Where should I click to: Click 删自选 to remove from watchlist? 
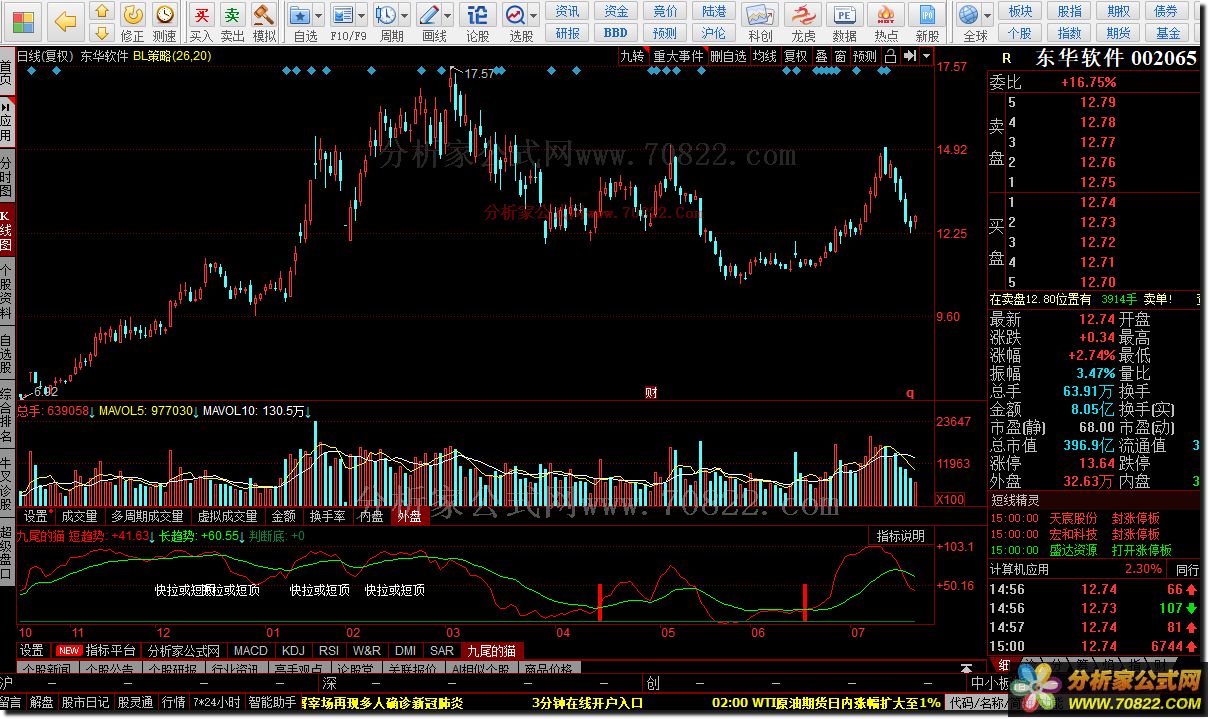[x=728, y=56]
